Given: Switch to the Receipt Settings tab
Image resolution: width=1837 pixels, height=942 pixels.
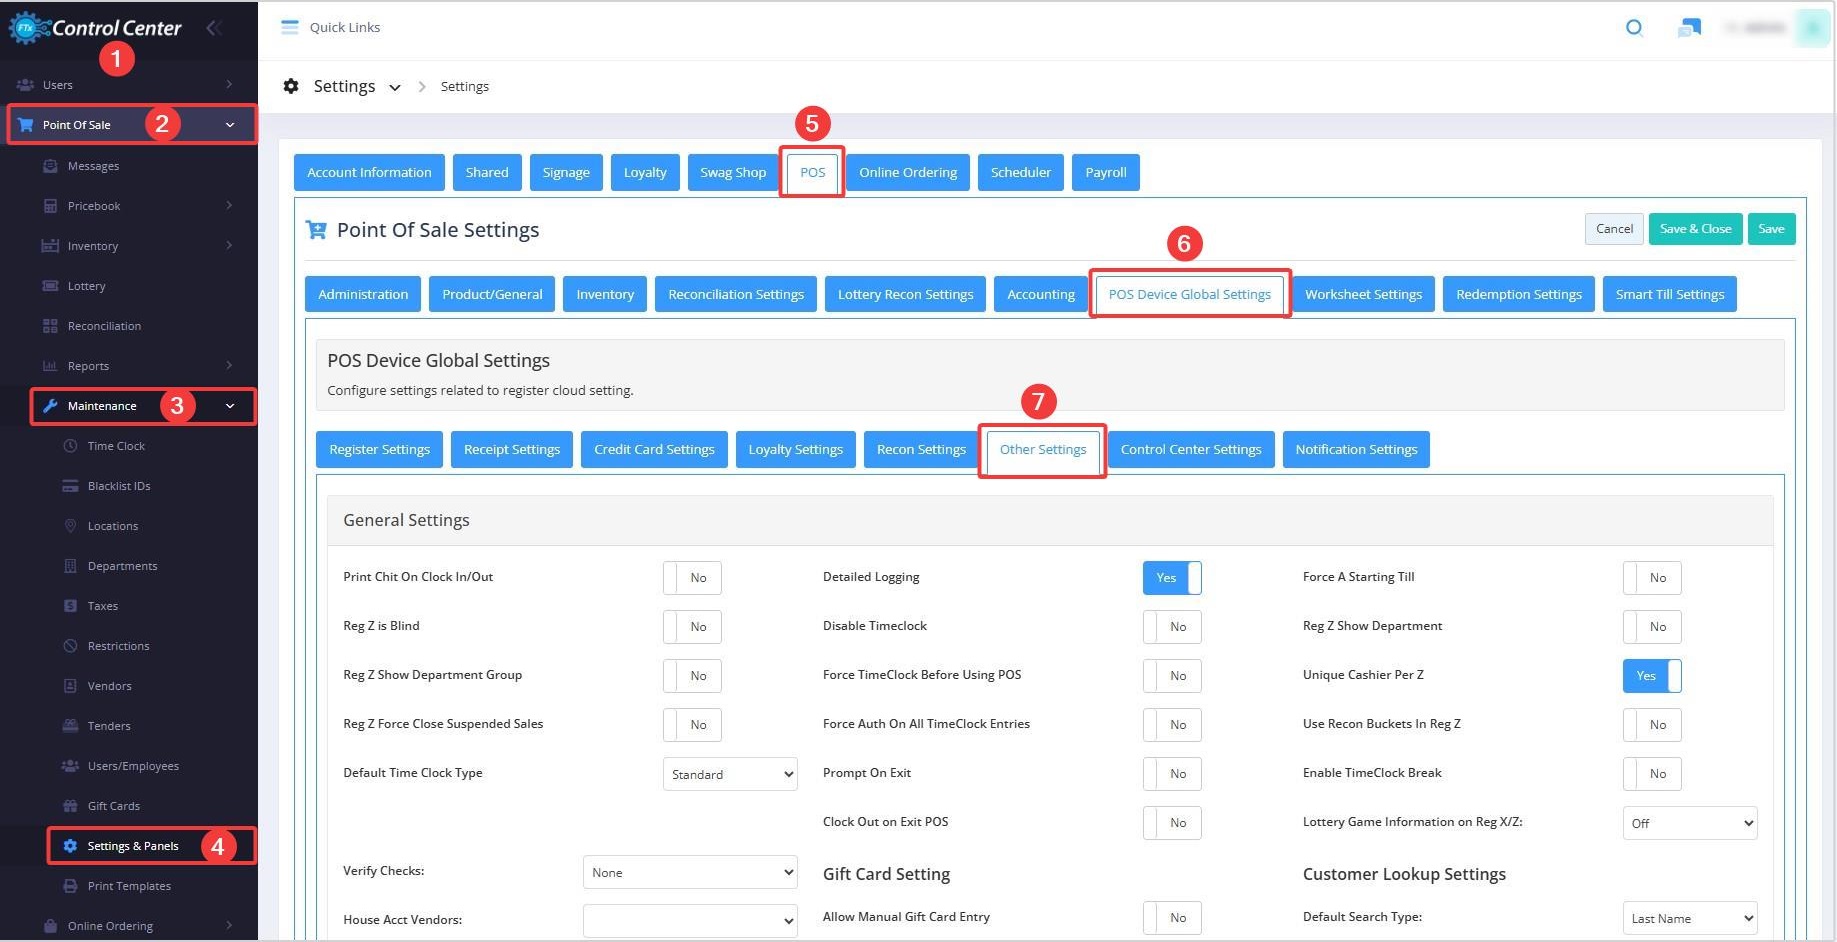Looking at the screenshot, I should 511,450.
